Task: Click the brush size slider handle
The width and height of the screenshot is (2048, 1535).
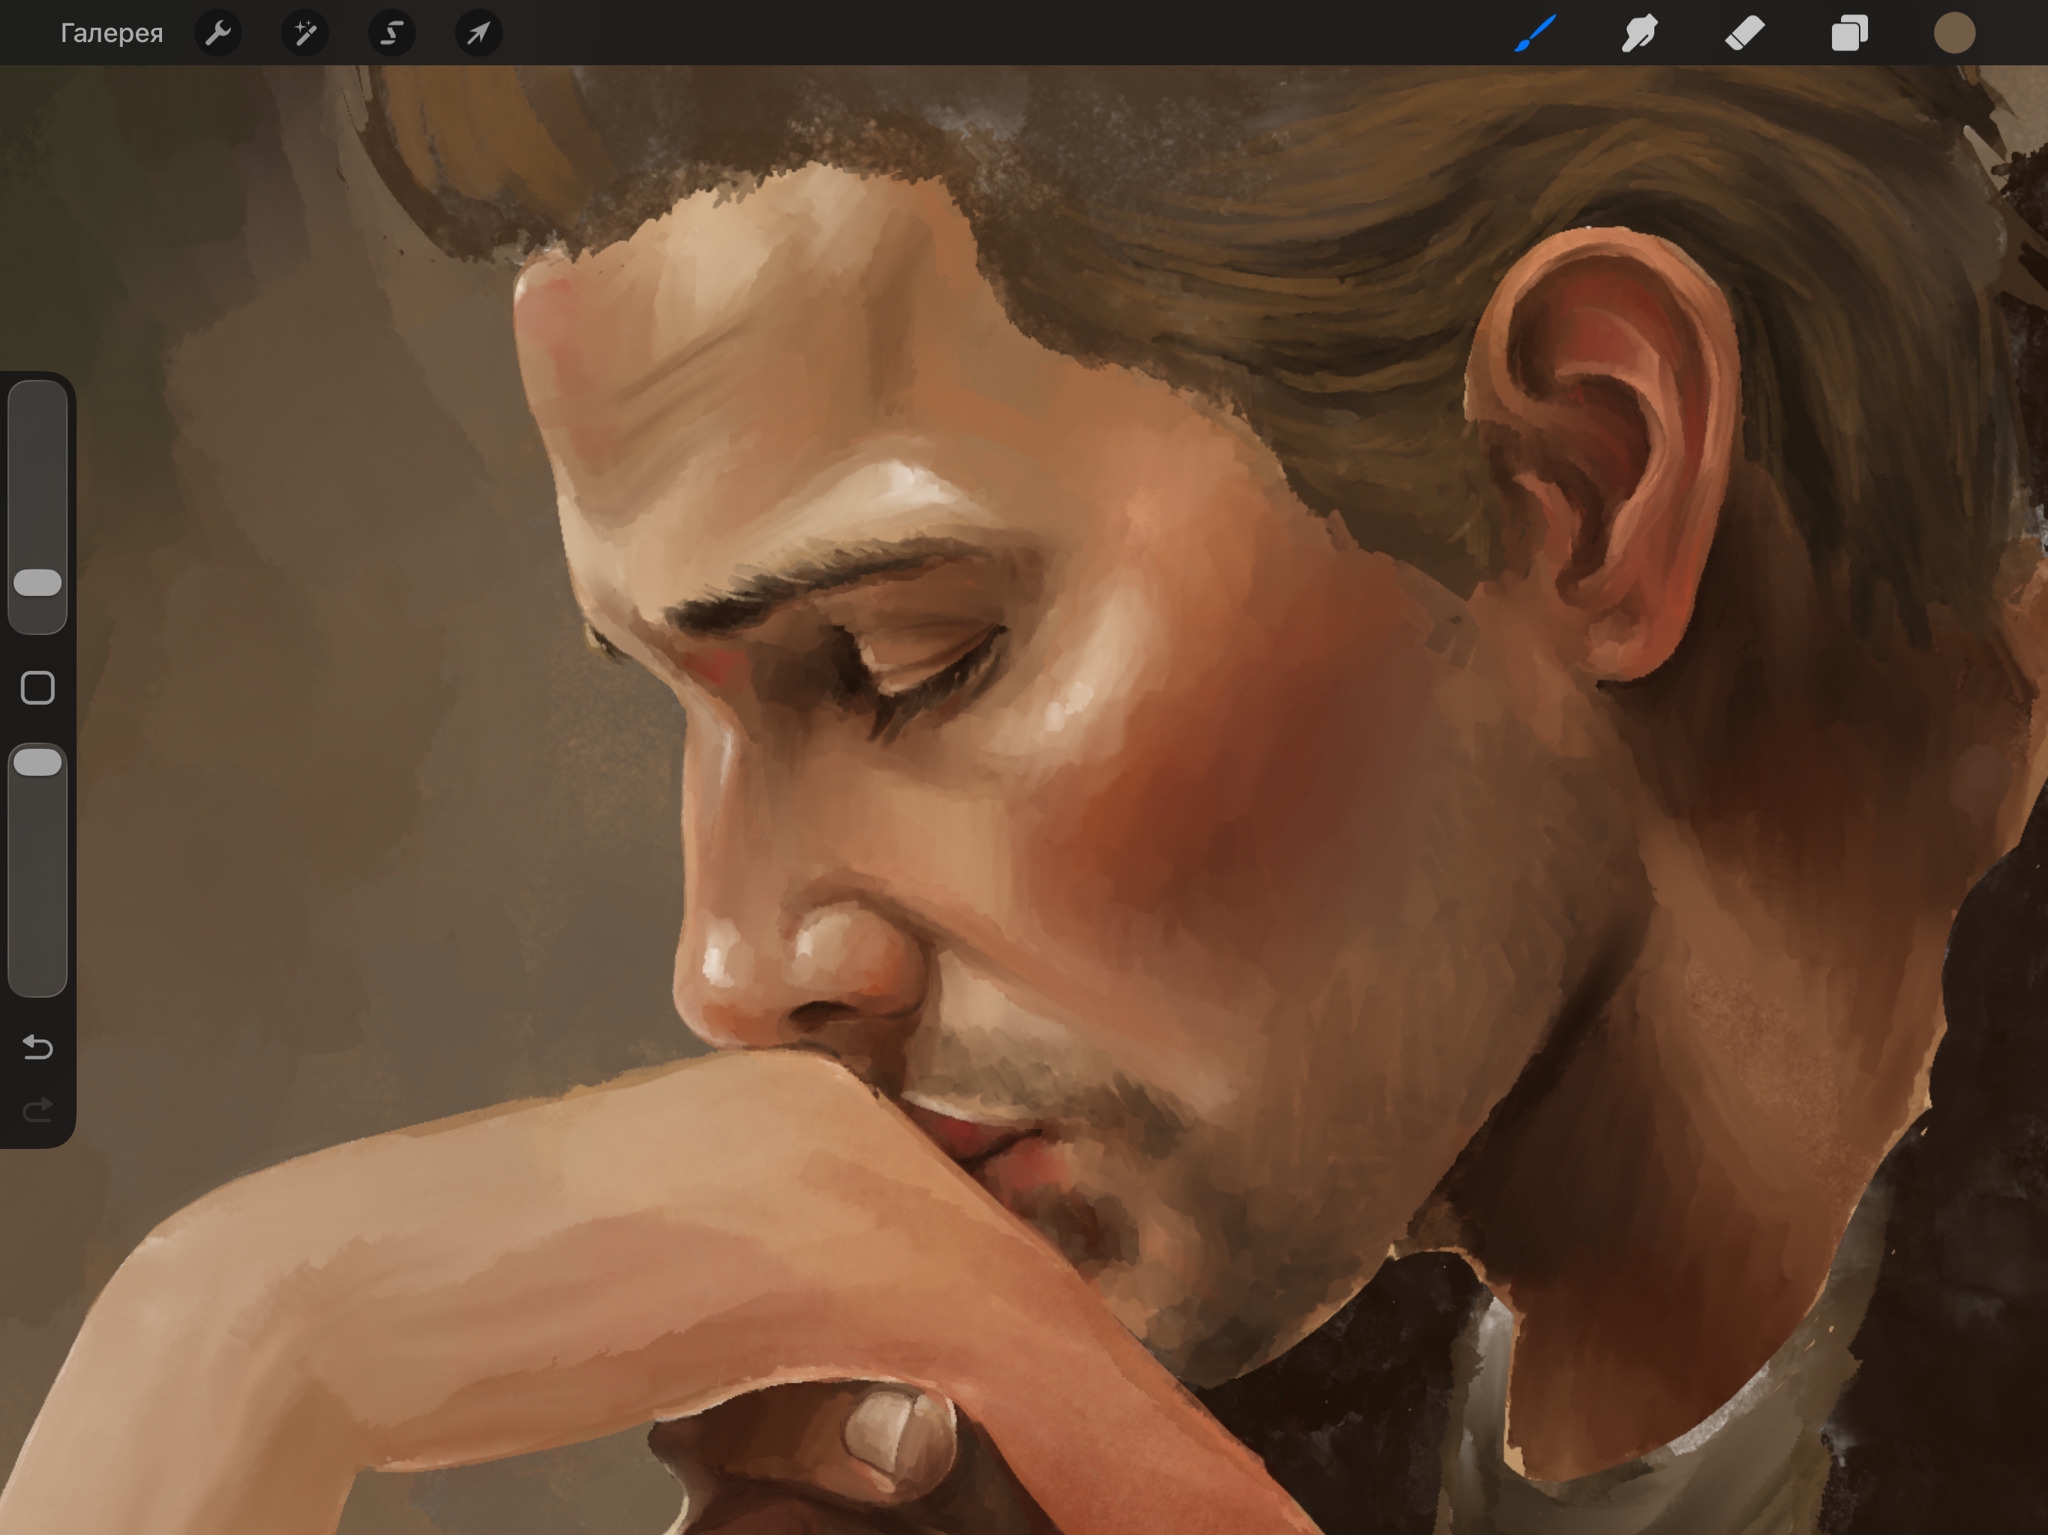Action: [x=38, y=583]
